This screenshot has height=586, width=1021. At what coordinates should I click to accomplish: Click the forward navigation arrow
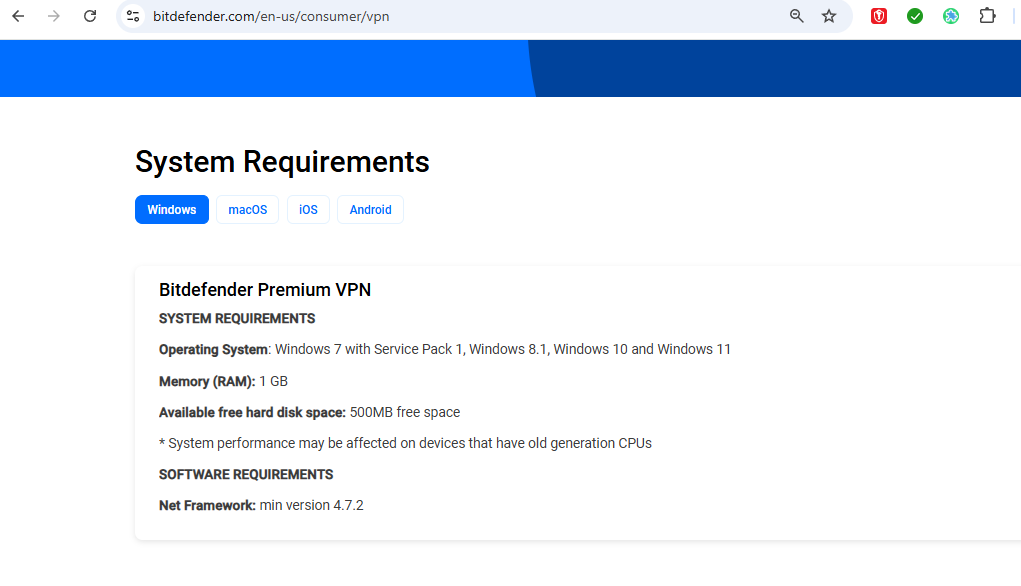pos(53,16)
